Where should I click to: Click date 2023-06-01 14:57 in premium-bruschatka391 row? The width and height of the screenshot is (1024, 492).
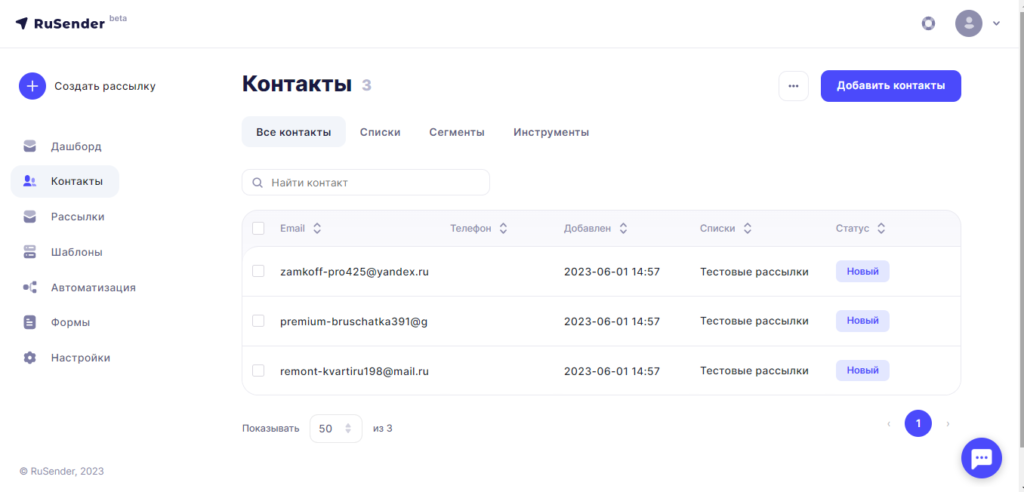[612, 321]
